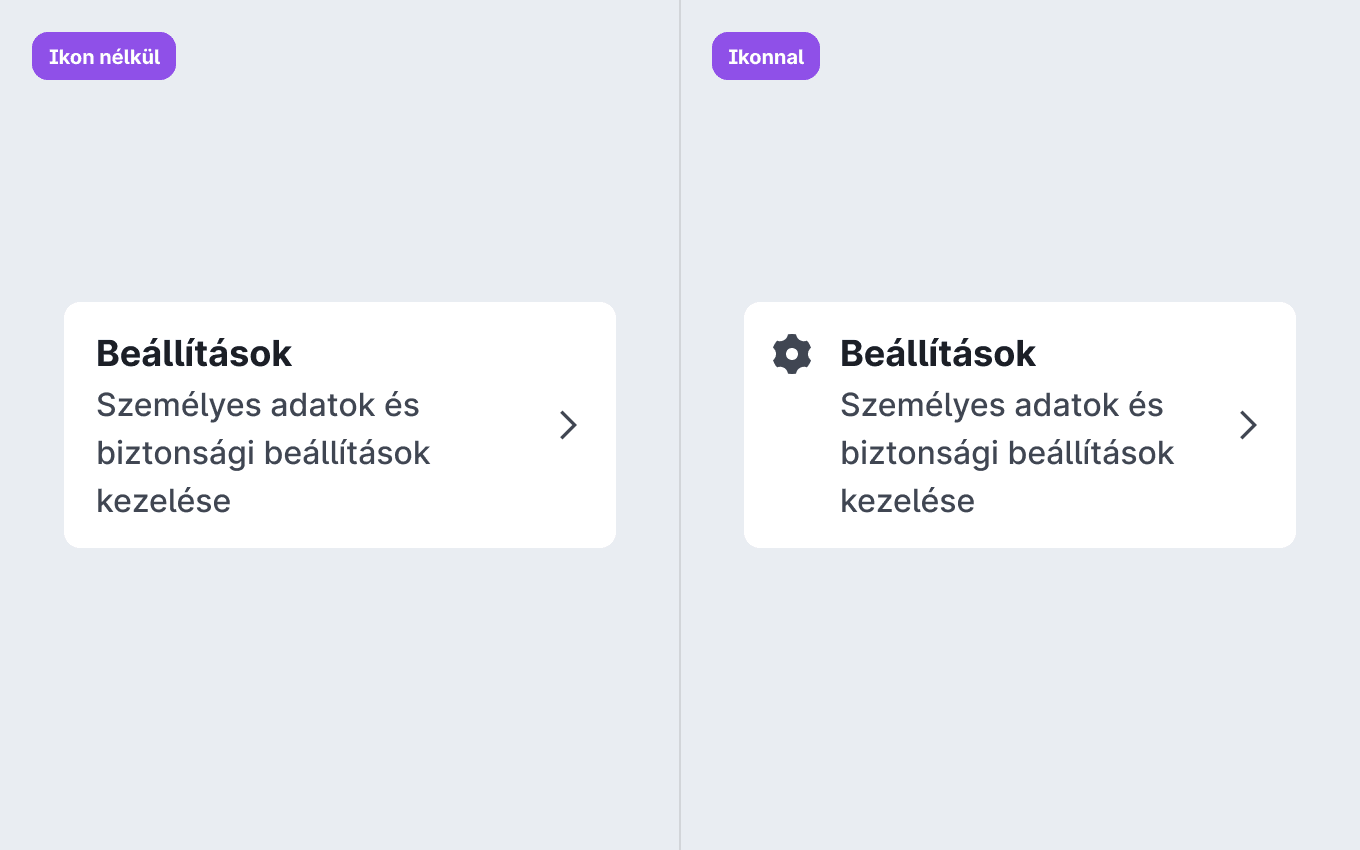Open the Beállítások card with gear icon
The width and height of the screenshot is (1360, 850).
(1020, 425)
